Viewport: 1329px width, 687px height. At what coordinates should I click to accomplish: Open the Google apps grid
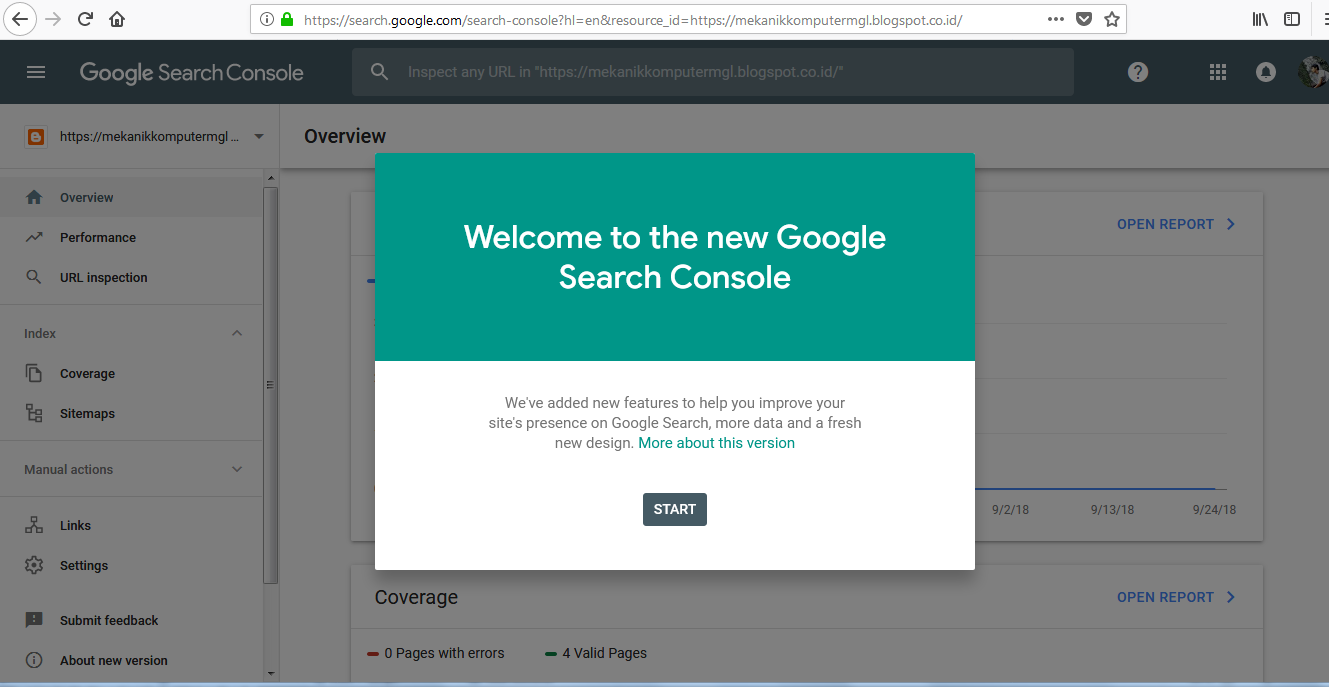pos(1217,72)
